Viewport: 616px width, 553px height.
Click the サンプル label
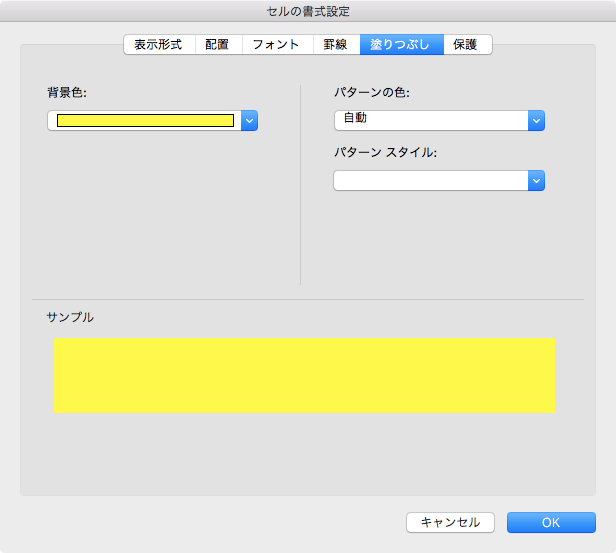point(70,317)
